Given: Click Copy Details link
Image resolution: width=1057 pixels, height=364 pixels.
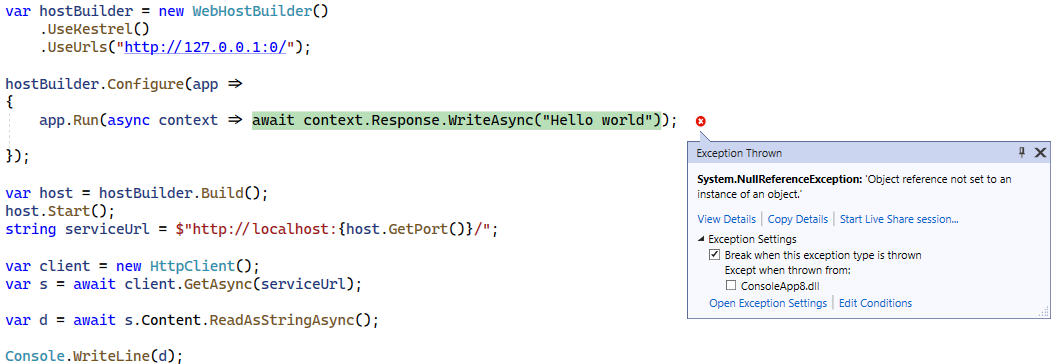Looking at the screenshot, I should 797,219.
